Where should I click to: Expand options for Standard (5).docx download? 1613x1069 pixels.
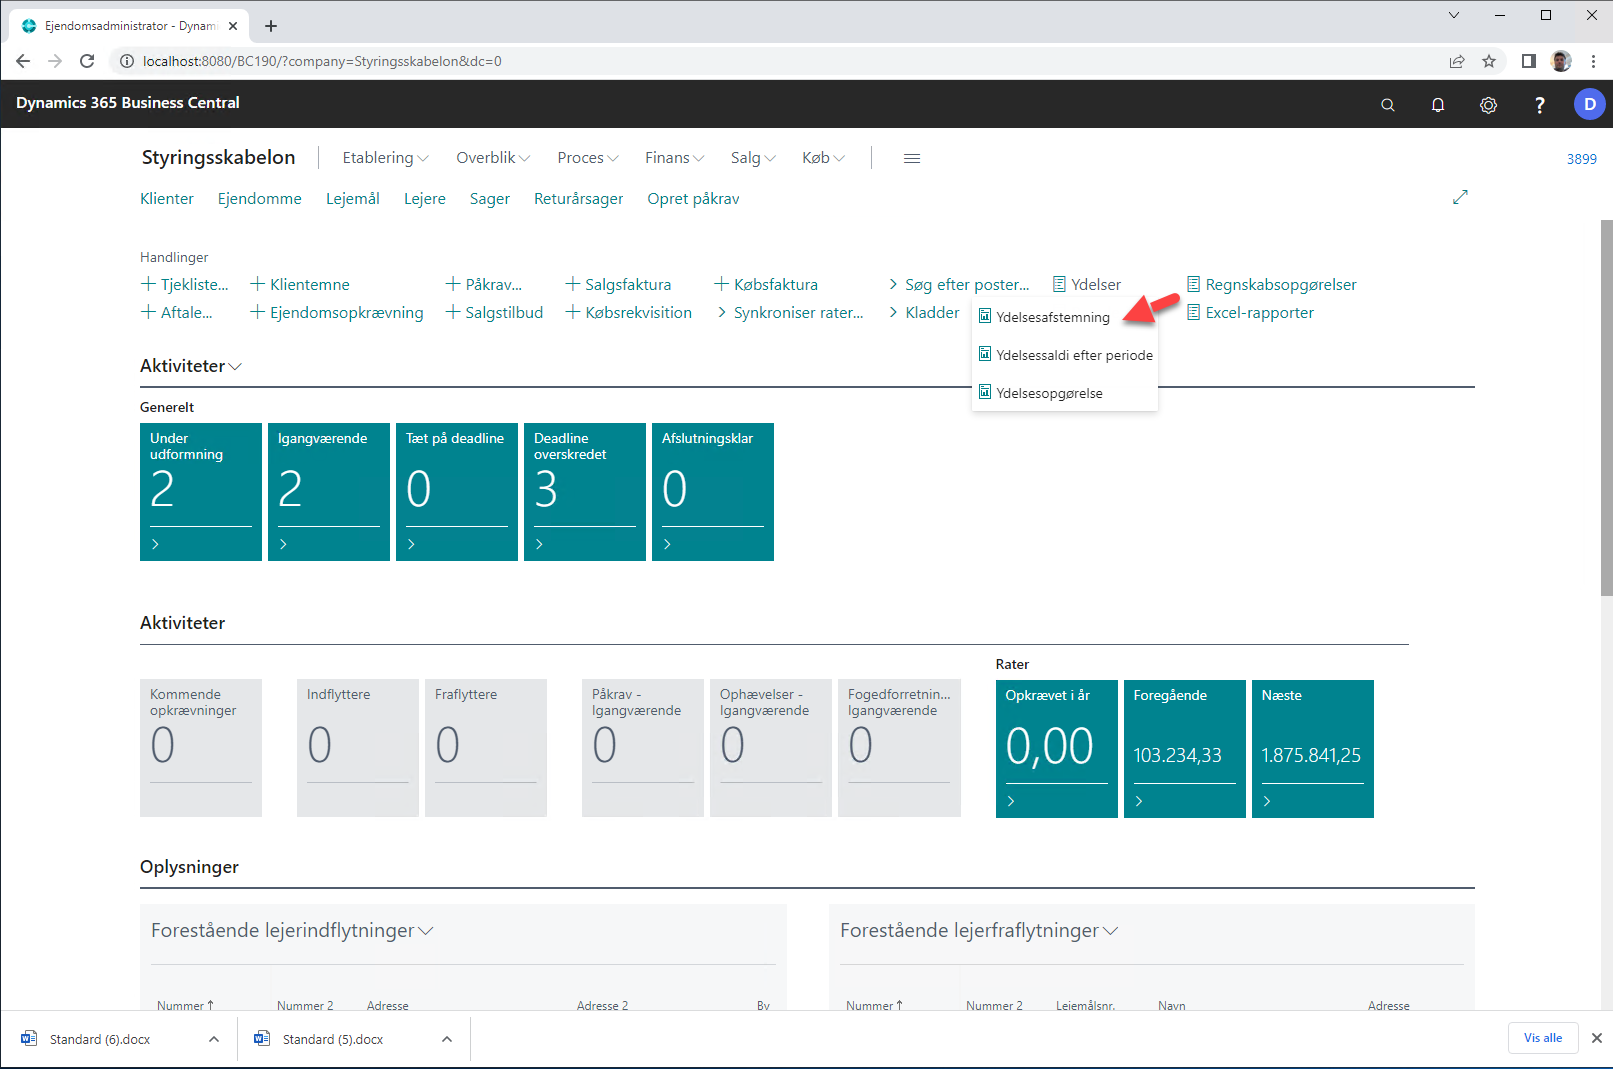coord(447,1039)
